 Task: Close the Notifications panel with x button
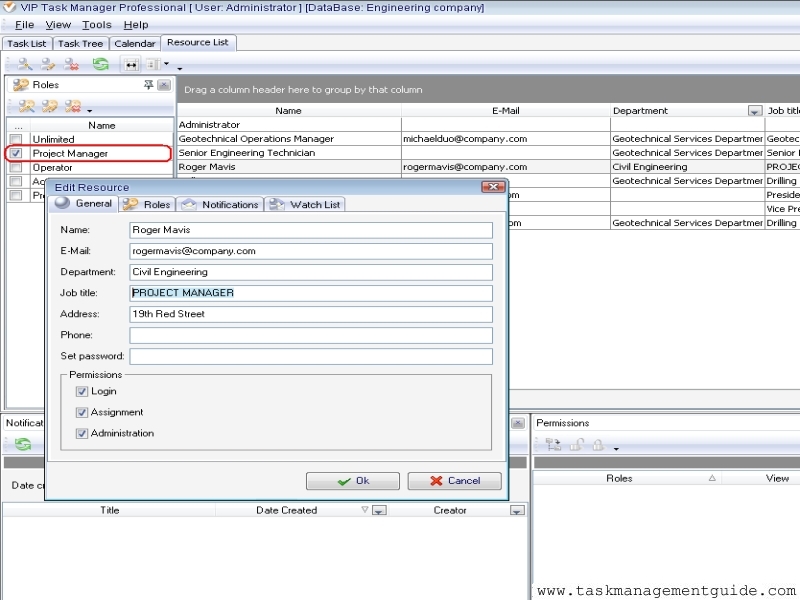[518, 423]
